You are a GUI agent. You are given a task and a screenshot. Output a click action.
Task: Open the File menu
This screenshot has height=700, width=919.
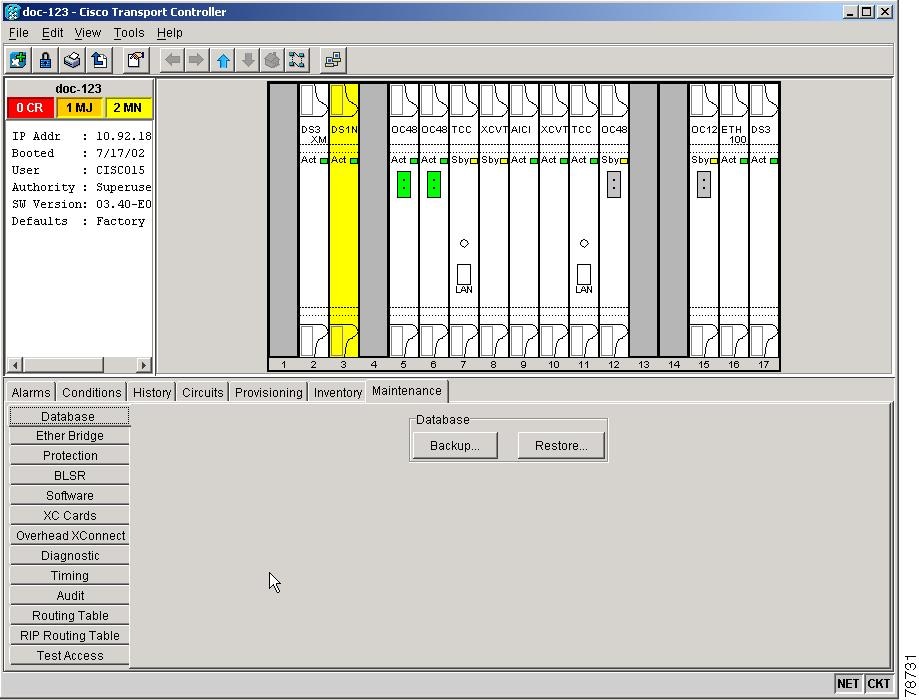(x=19, y=33)
